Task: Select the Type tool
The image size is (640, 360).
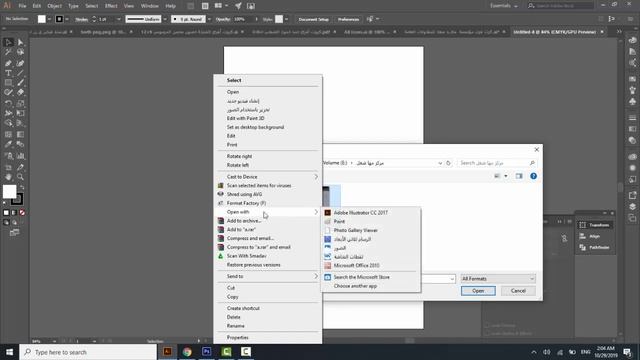Action: tap(8, 73)
